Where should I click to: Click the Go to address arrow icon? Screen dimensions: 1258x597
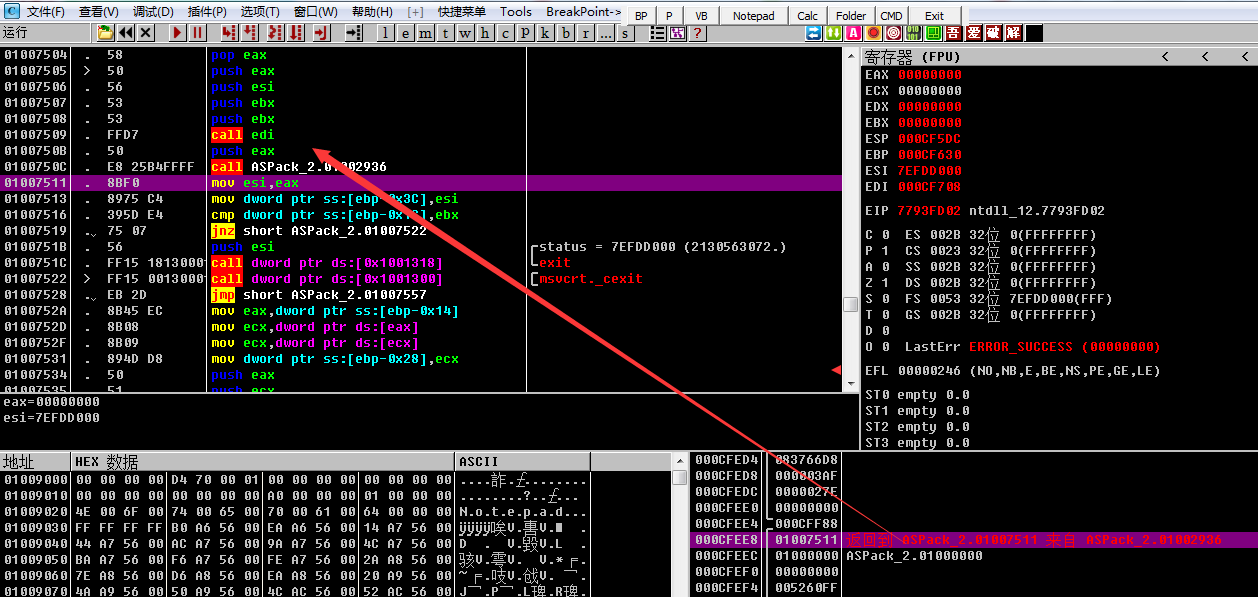pyautogui.click(x=353, y=33)
